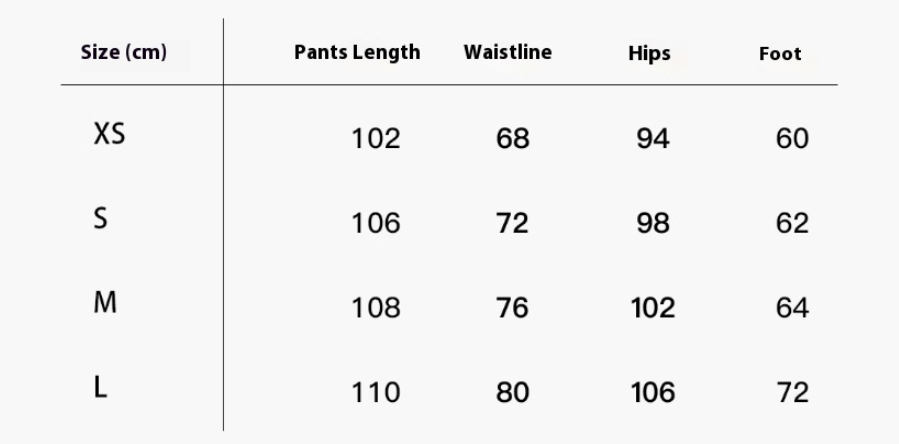Viewport: 899px width, 444px height.
Task: Select the L size row label
Action: [x=100, y=388]
